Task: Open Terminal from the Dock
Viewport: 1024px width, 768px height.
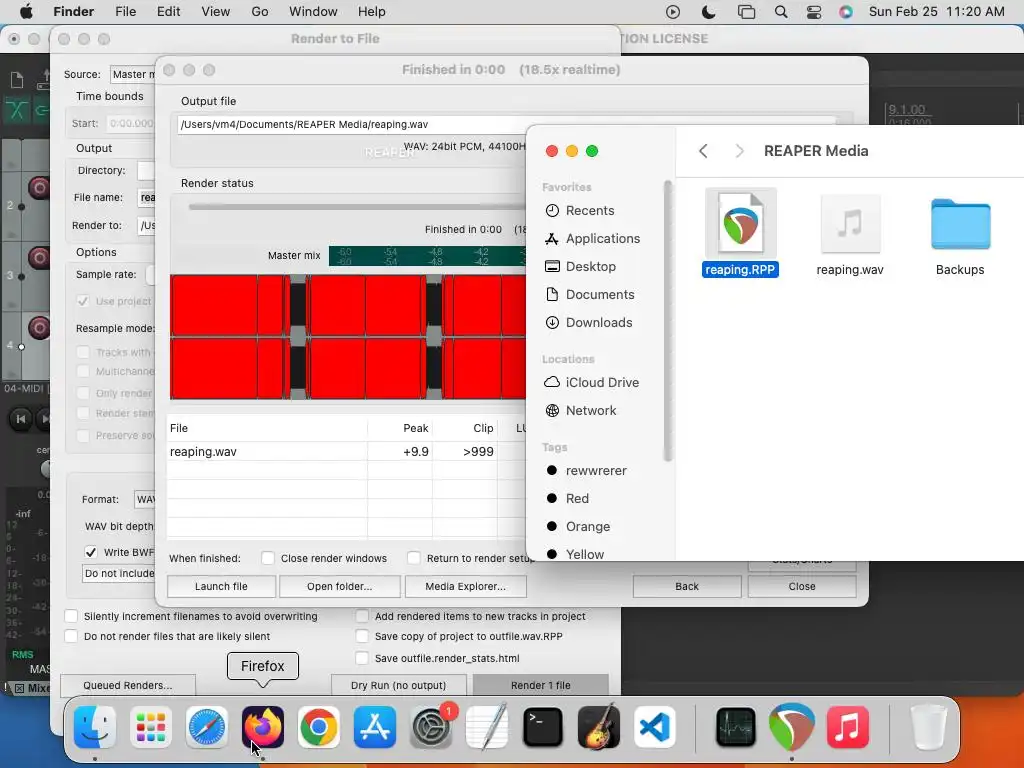Action: (x=543, y=727)
